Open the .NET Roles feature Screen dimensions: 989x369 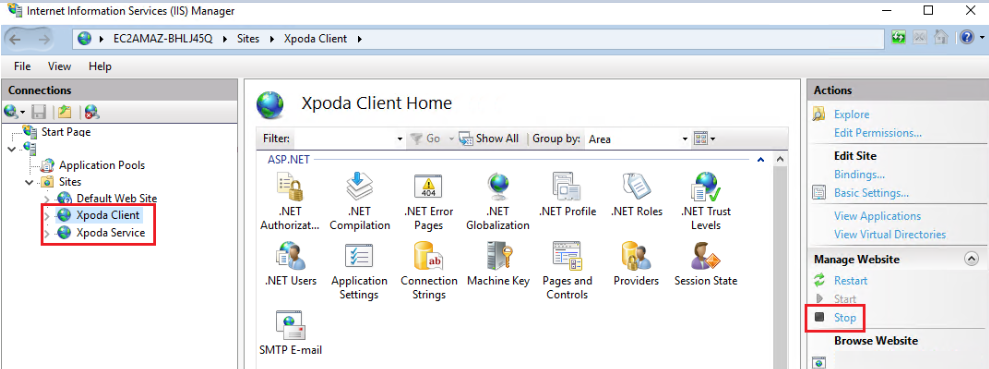point(636,194)
